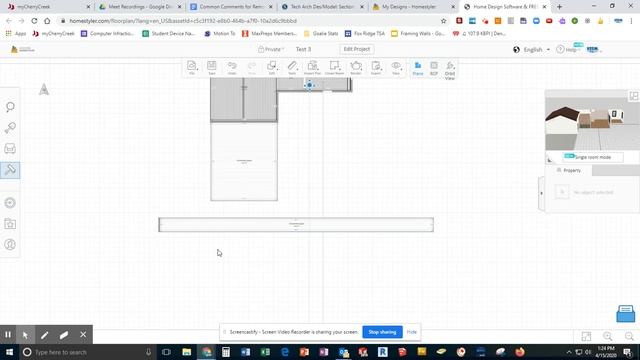Zoom out the canvas with minus magnifier
Screen dimensions: 640x360
(x=629, y=336)
